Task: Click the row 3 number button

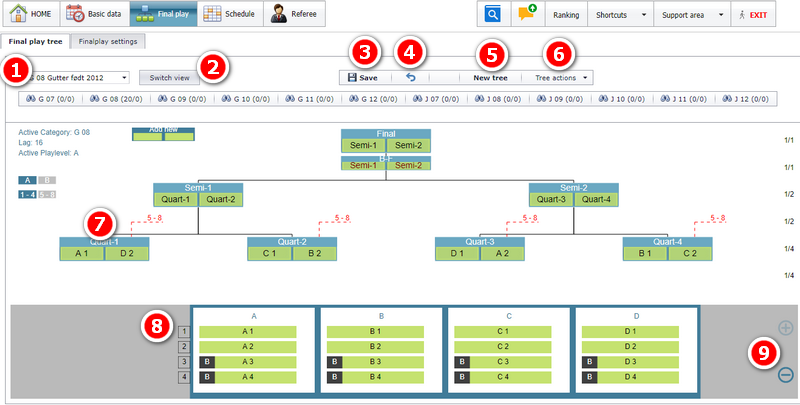Action: click(184, 363)
